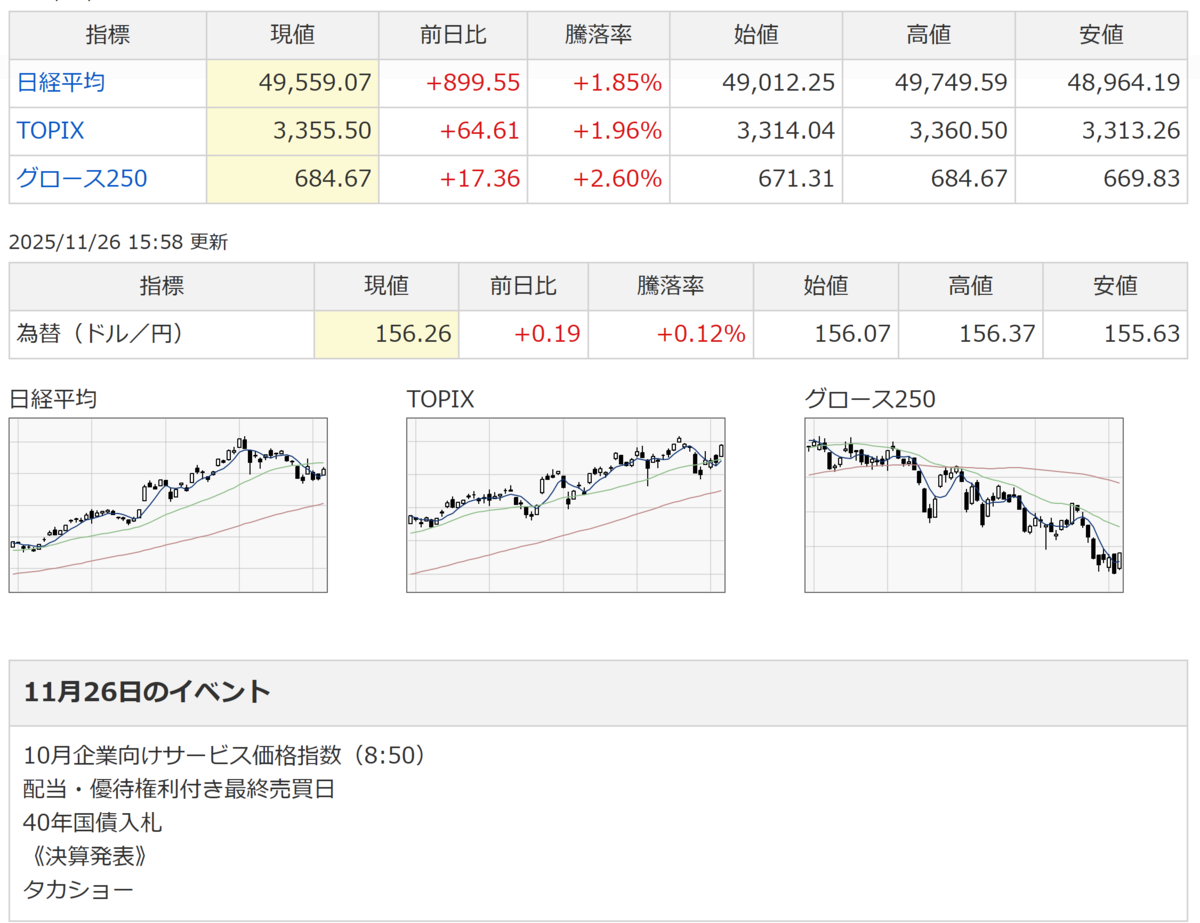Click the 《決算発表》 label

[87, 856]
